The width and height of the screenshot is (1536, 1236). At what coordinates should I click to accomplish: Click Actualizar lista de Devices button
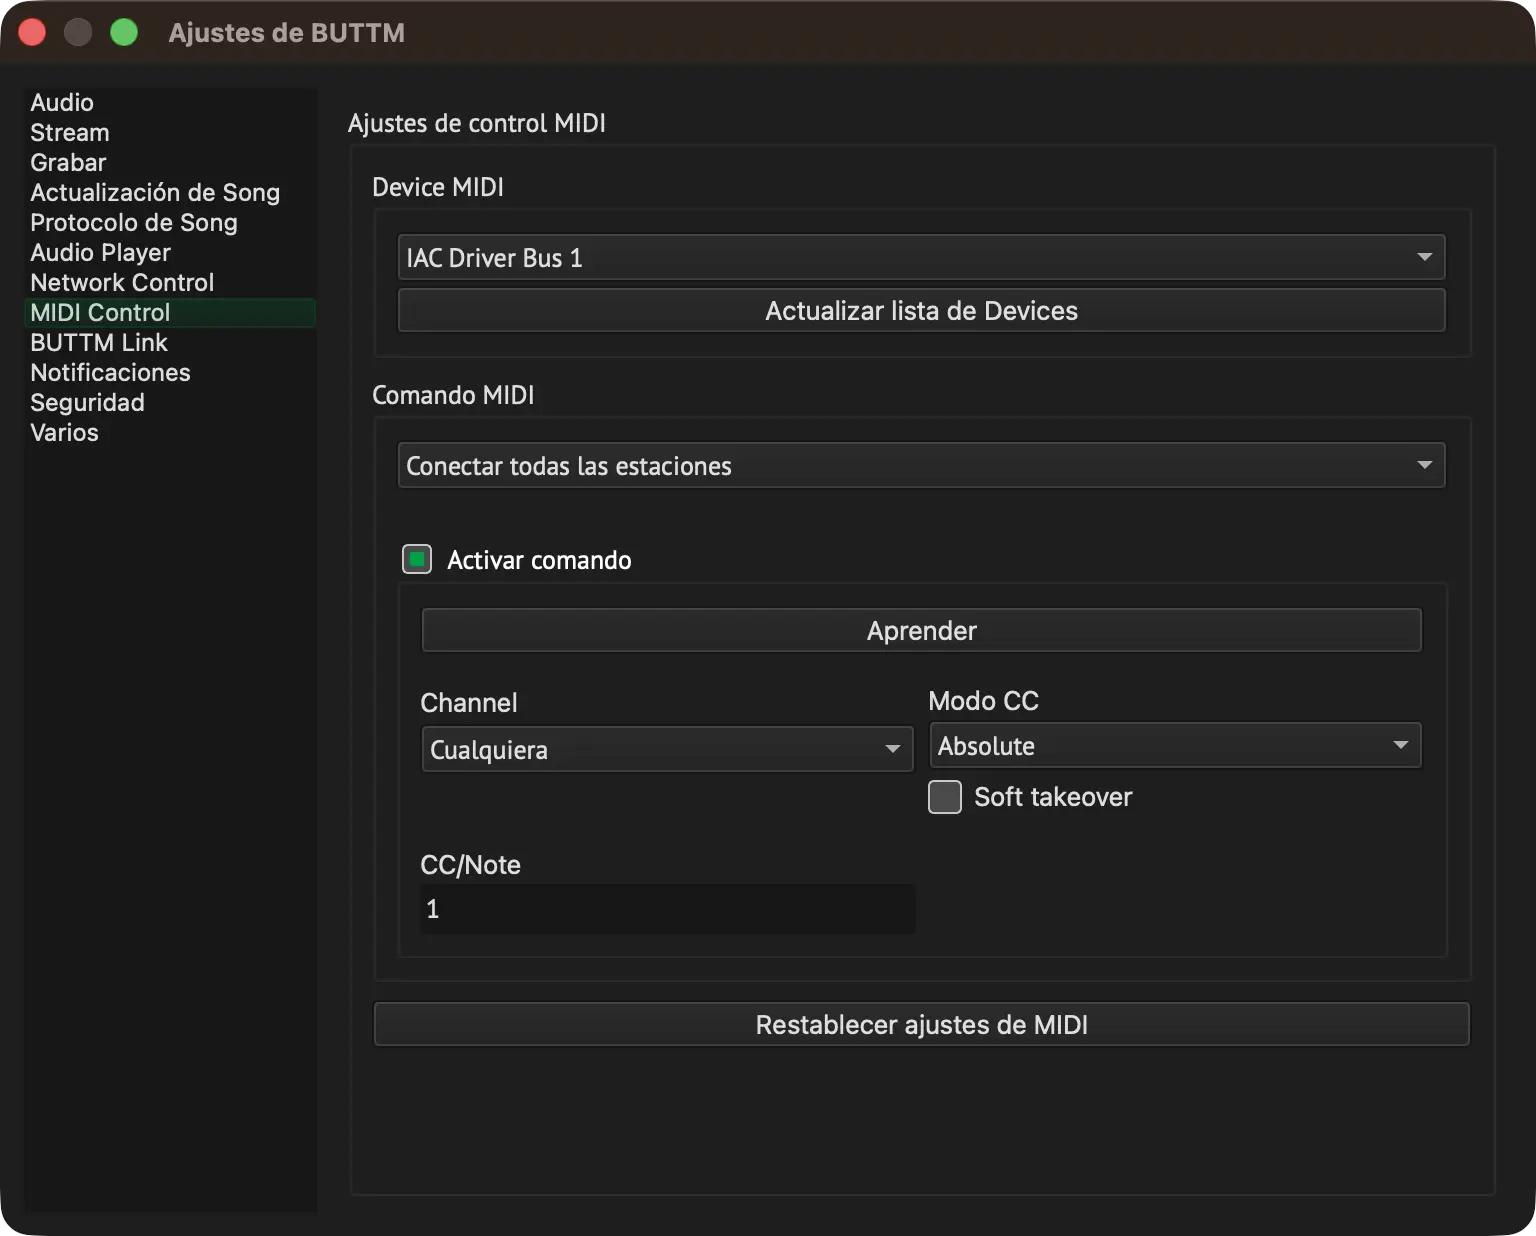[921, 310]
